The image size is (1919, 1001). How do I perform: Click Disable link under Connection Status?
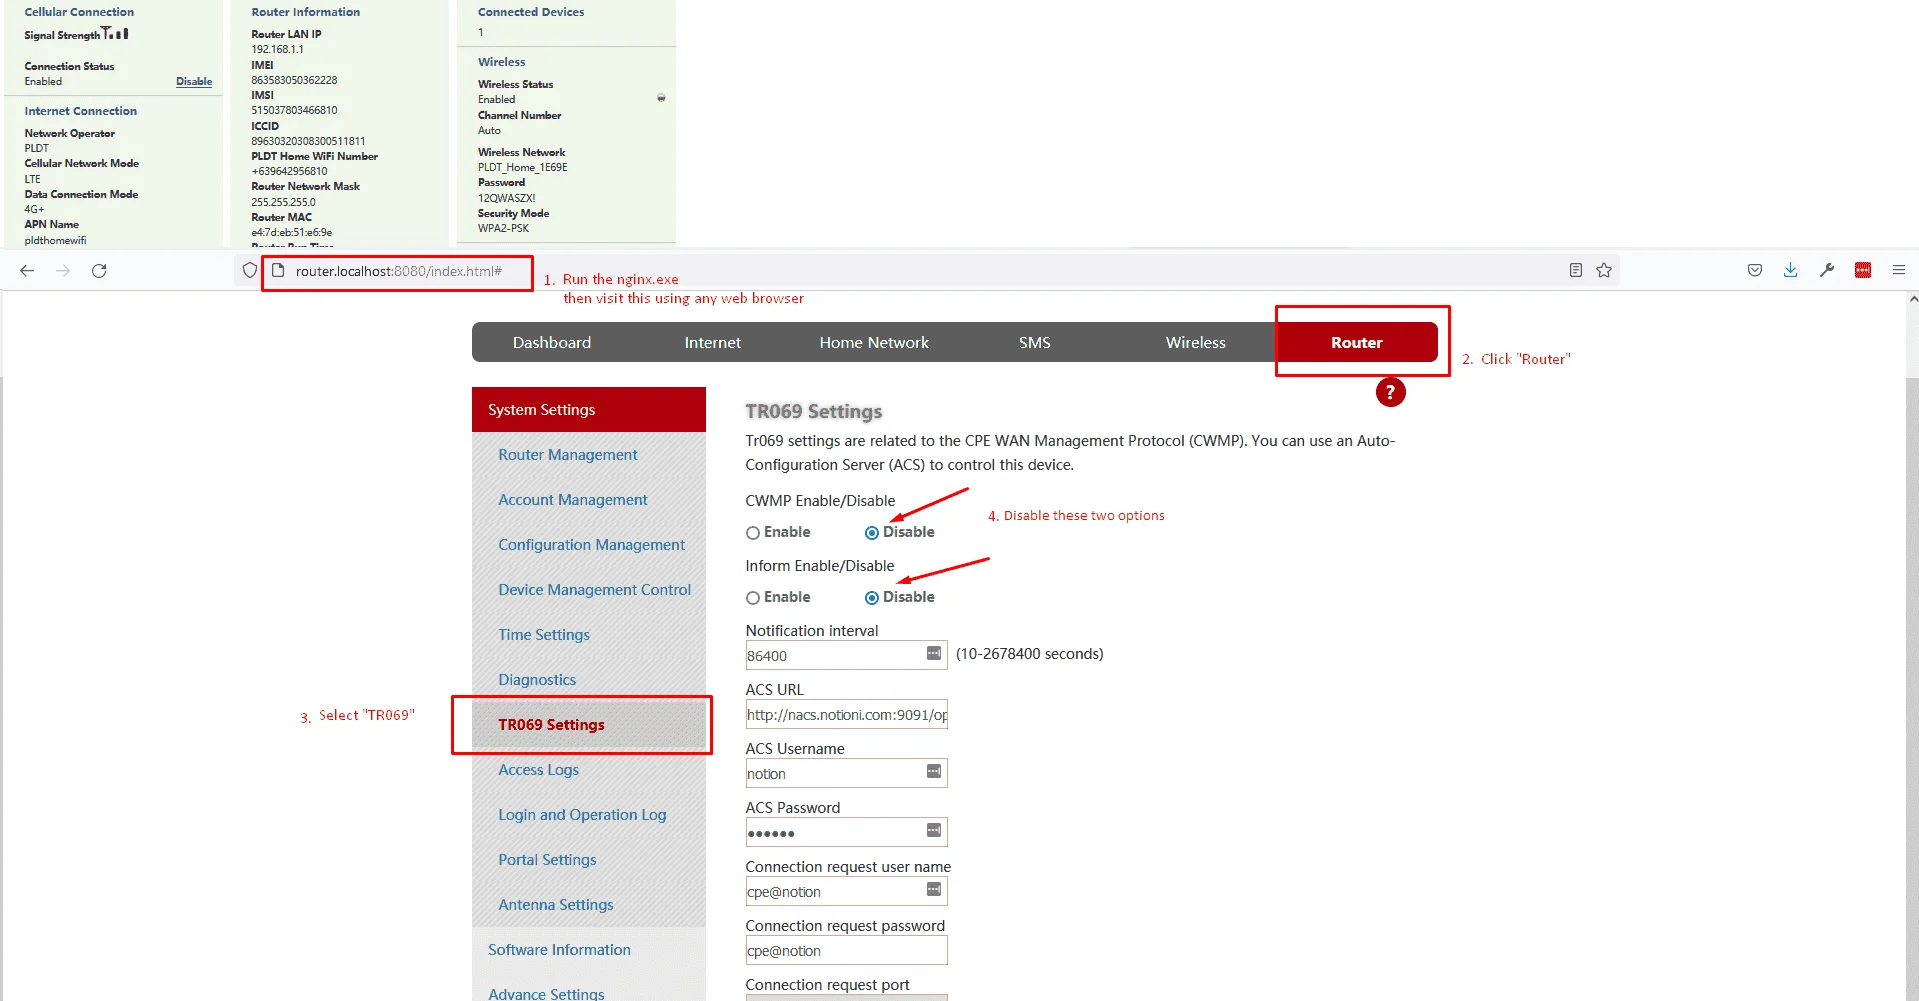coord(194,82)
